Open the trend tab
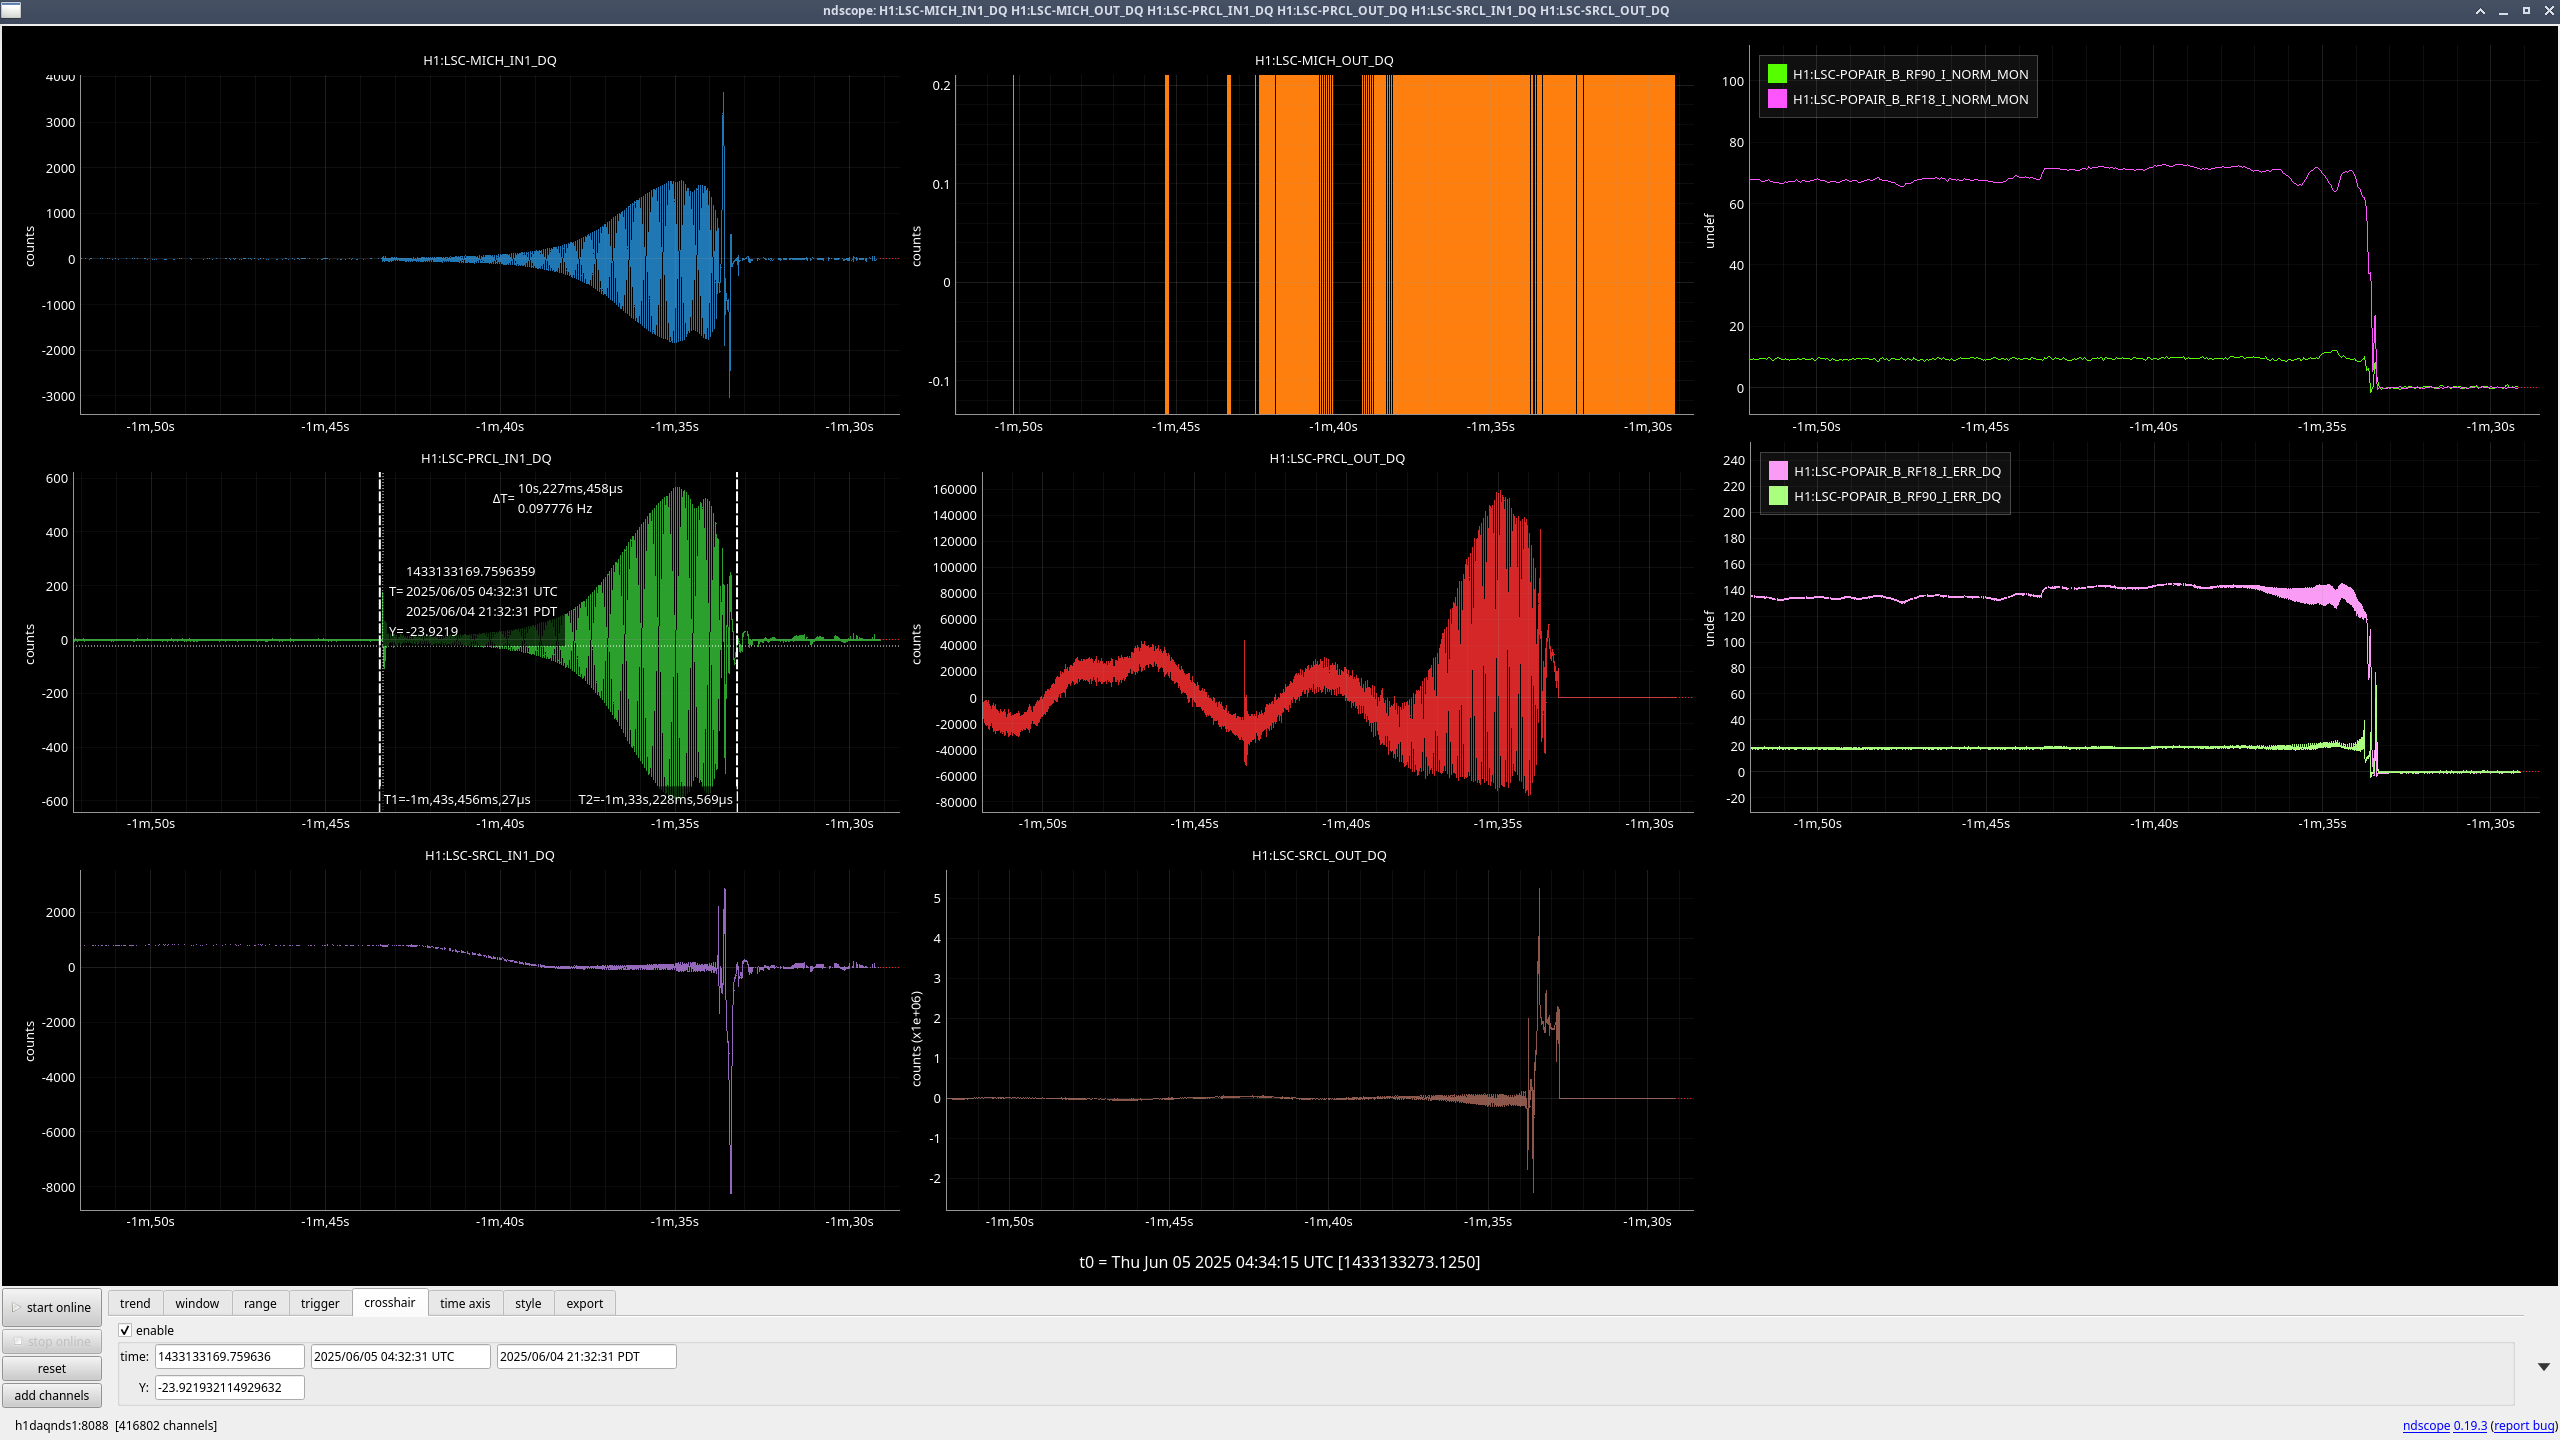 point(135,1303)
